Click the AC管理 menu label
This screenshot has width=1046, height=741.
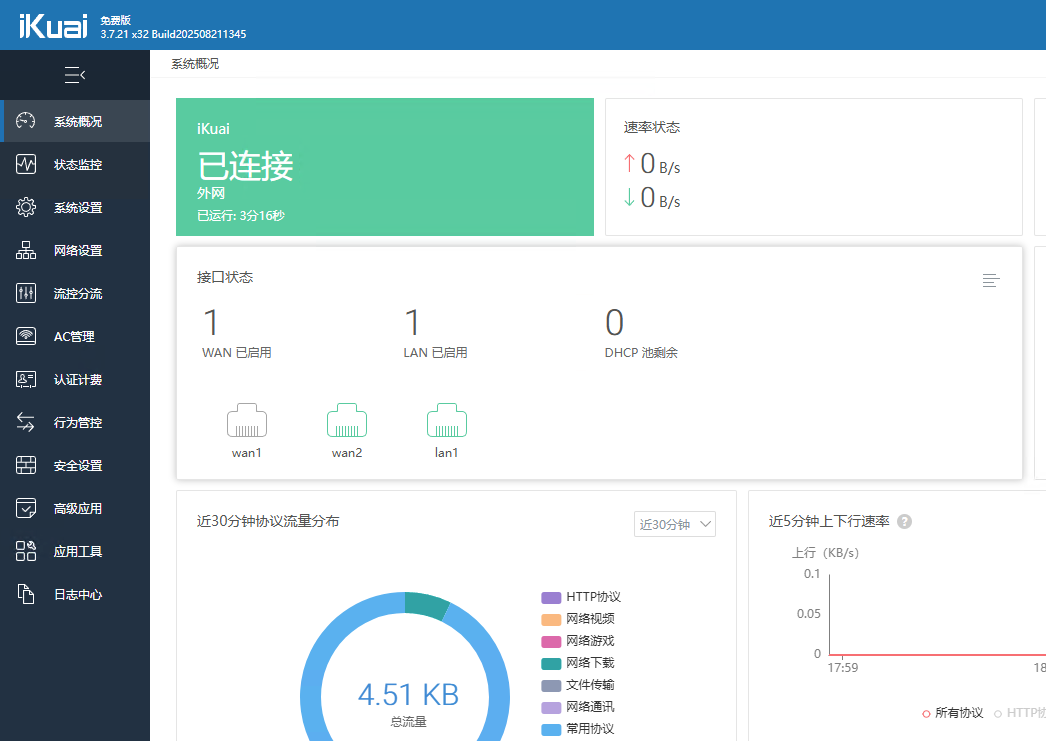pyautogui.click(x=74, y=337)
